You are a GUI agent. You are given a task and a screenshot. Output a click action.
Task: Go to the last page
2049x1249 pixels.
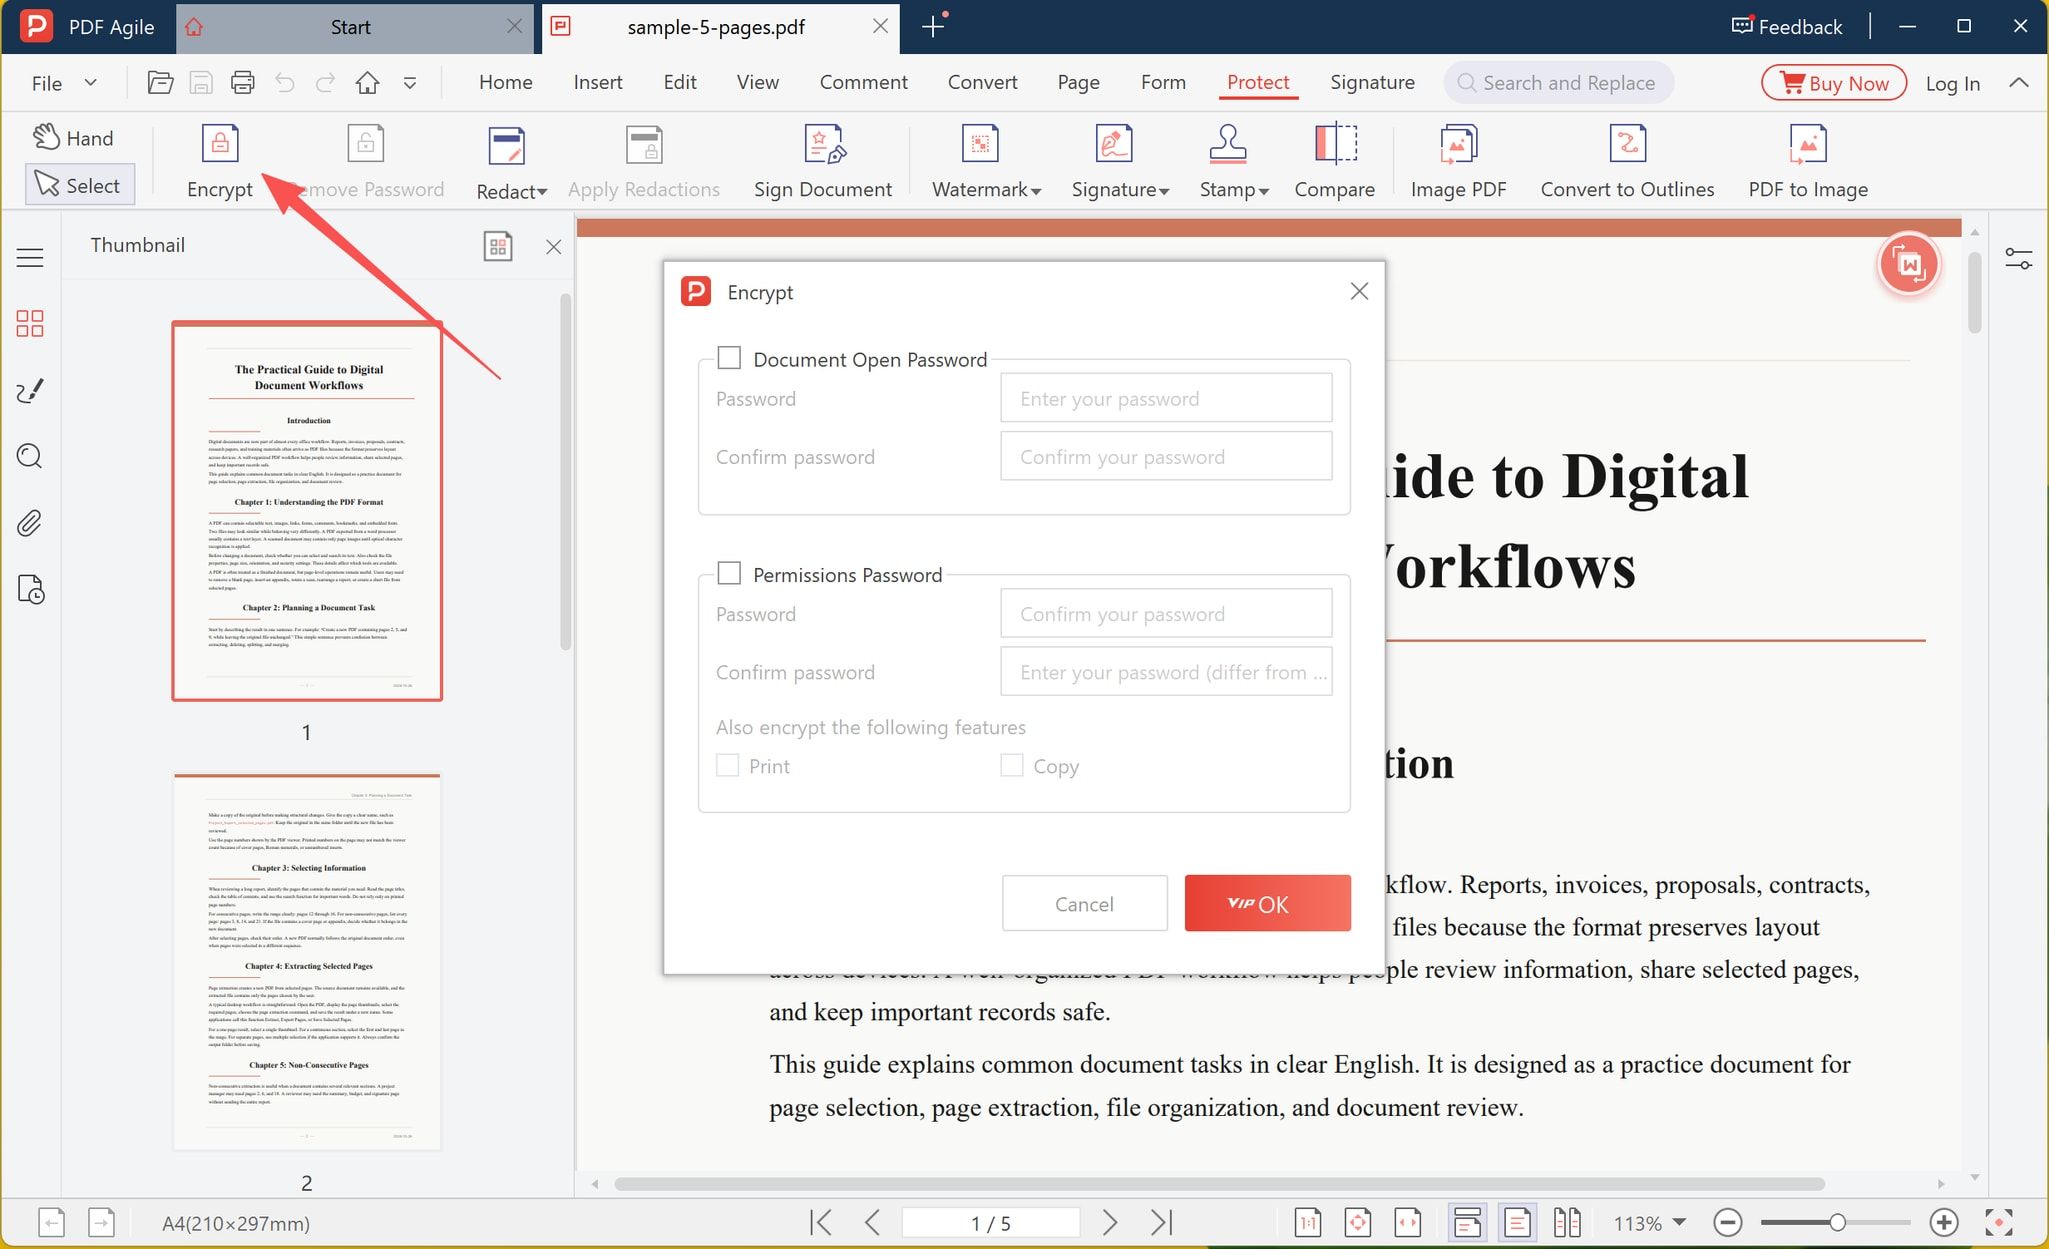(1161, 1222)
